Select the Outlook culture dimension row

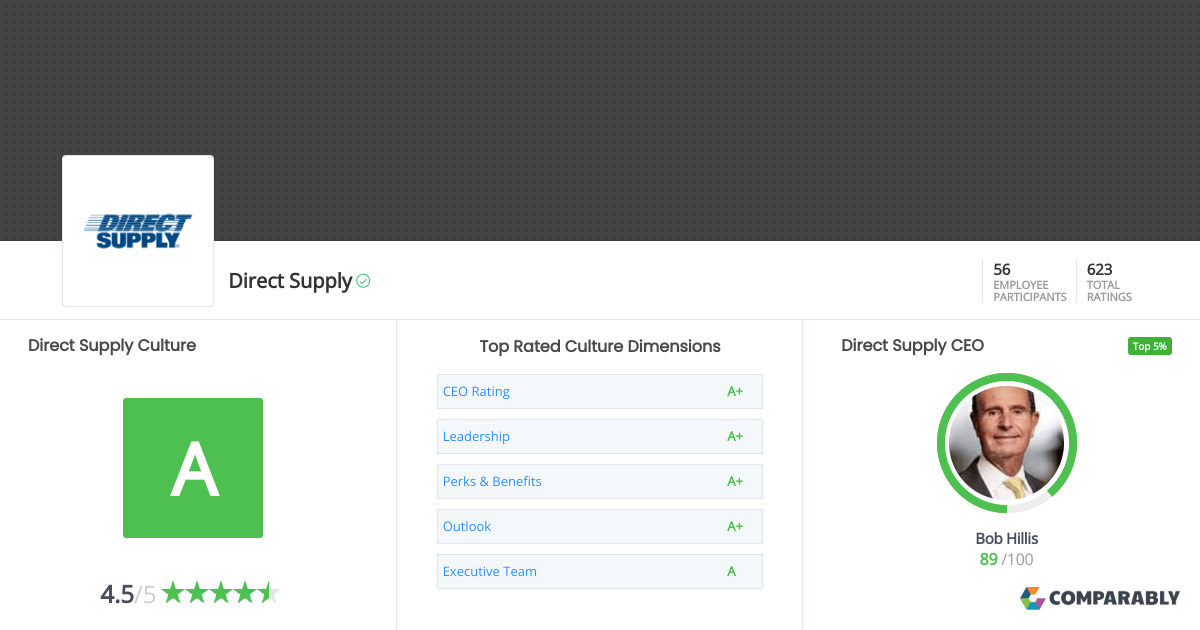click(466, 526)
